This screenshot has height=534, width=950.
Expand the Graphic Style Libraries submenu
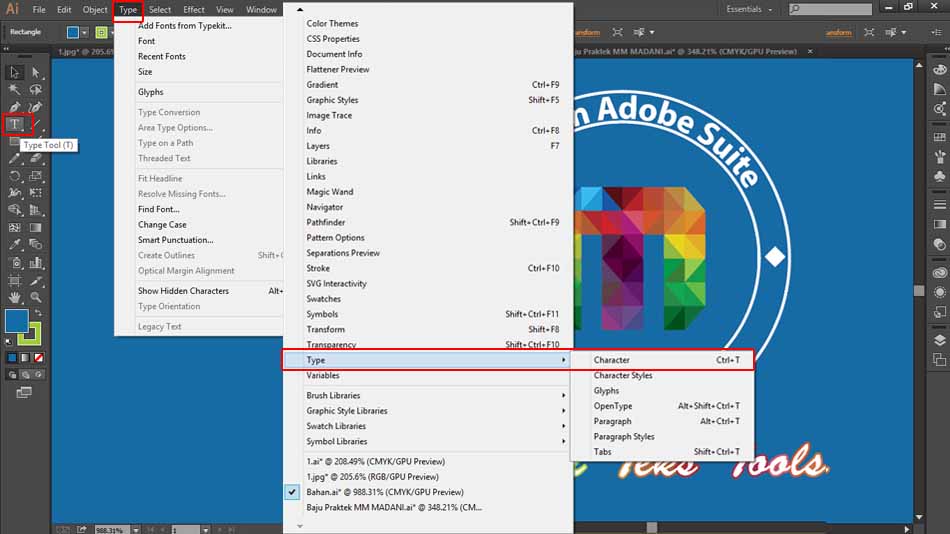[x=428, y=411]
